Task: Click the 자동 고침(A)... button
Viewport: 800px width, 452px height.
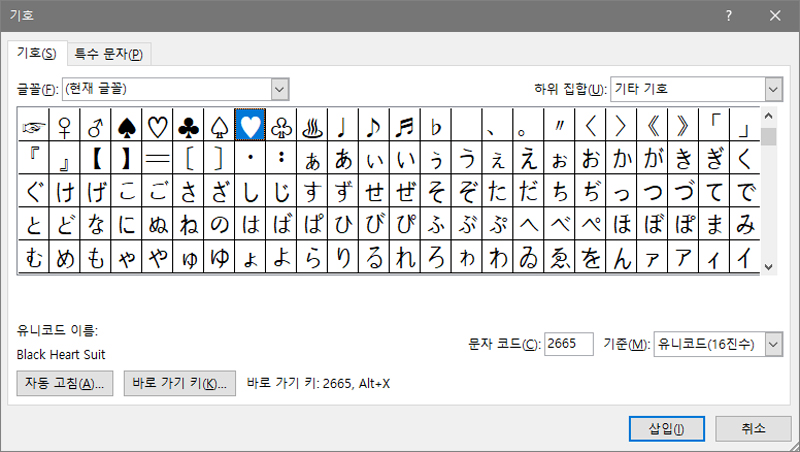Action: [x=65, y=383]
